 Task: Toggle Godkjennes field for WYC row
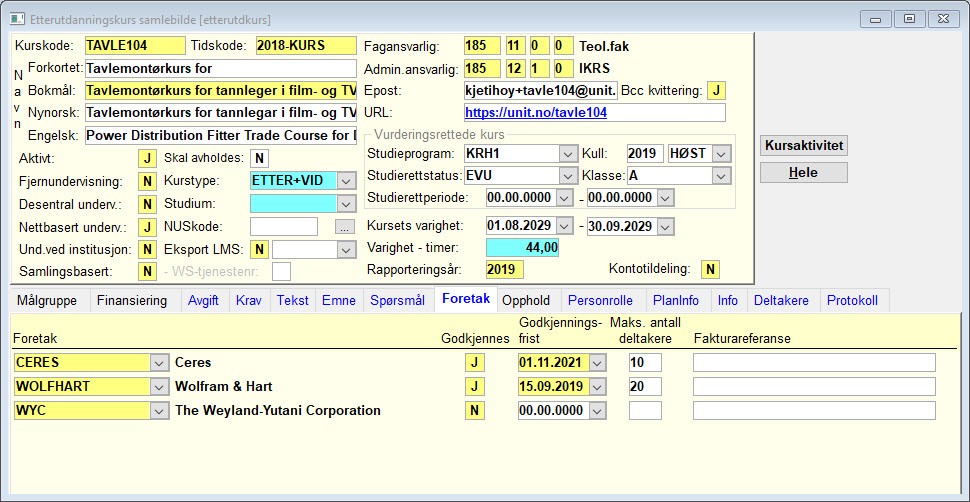point(474,410)
